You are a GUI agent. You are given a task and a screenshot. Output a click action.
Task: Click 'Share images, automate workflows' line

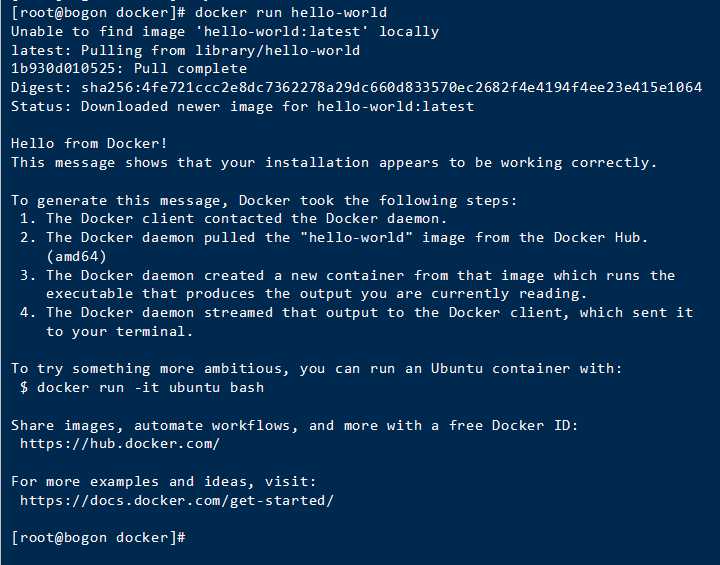[295, 425]
